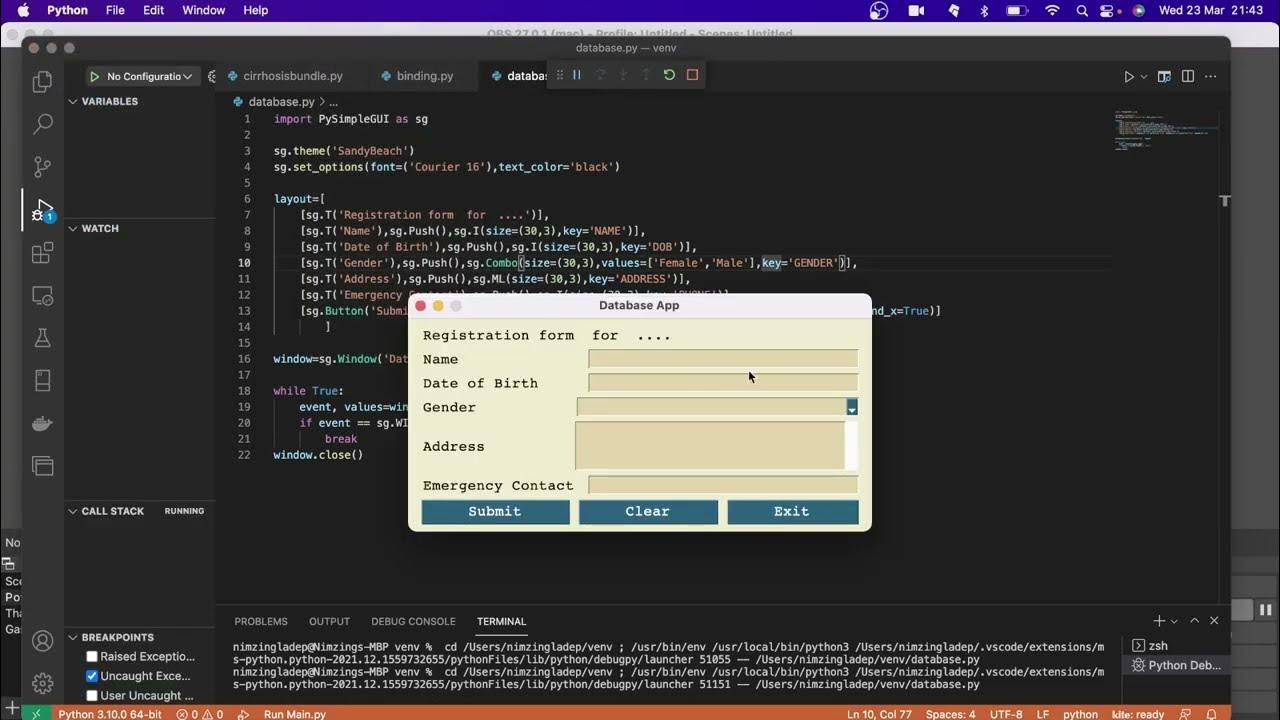
Task: Open the Source Control view
Action: click(x=42, y=167)
